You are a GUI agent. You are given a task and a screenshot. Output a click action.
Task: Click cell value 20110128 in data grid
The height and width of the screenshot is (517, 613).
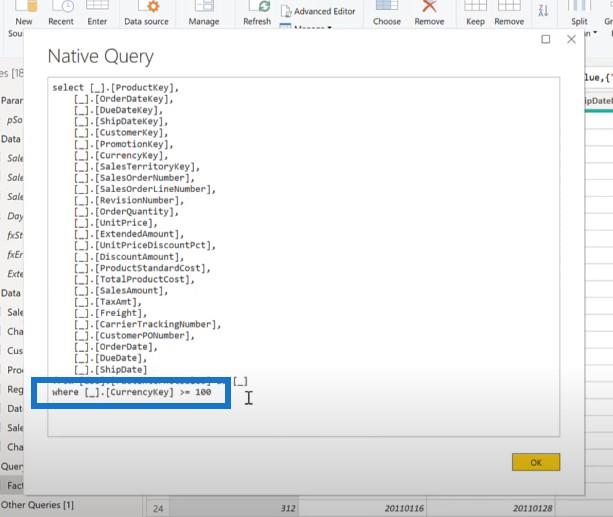click(x=532, y=508)
